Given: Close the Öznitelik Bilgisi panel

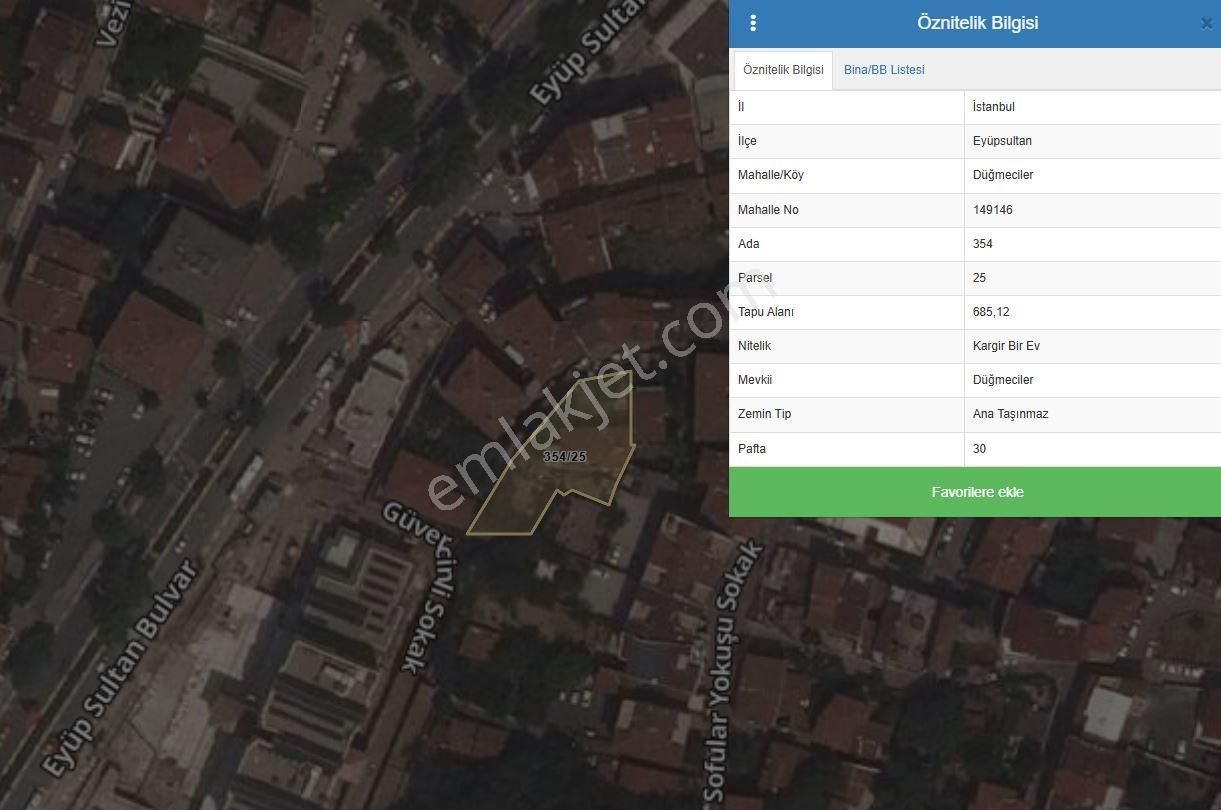Looking at the screenshot, I should pyautogui.click(x=1206, y=24).
